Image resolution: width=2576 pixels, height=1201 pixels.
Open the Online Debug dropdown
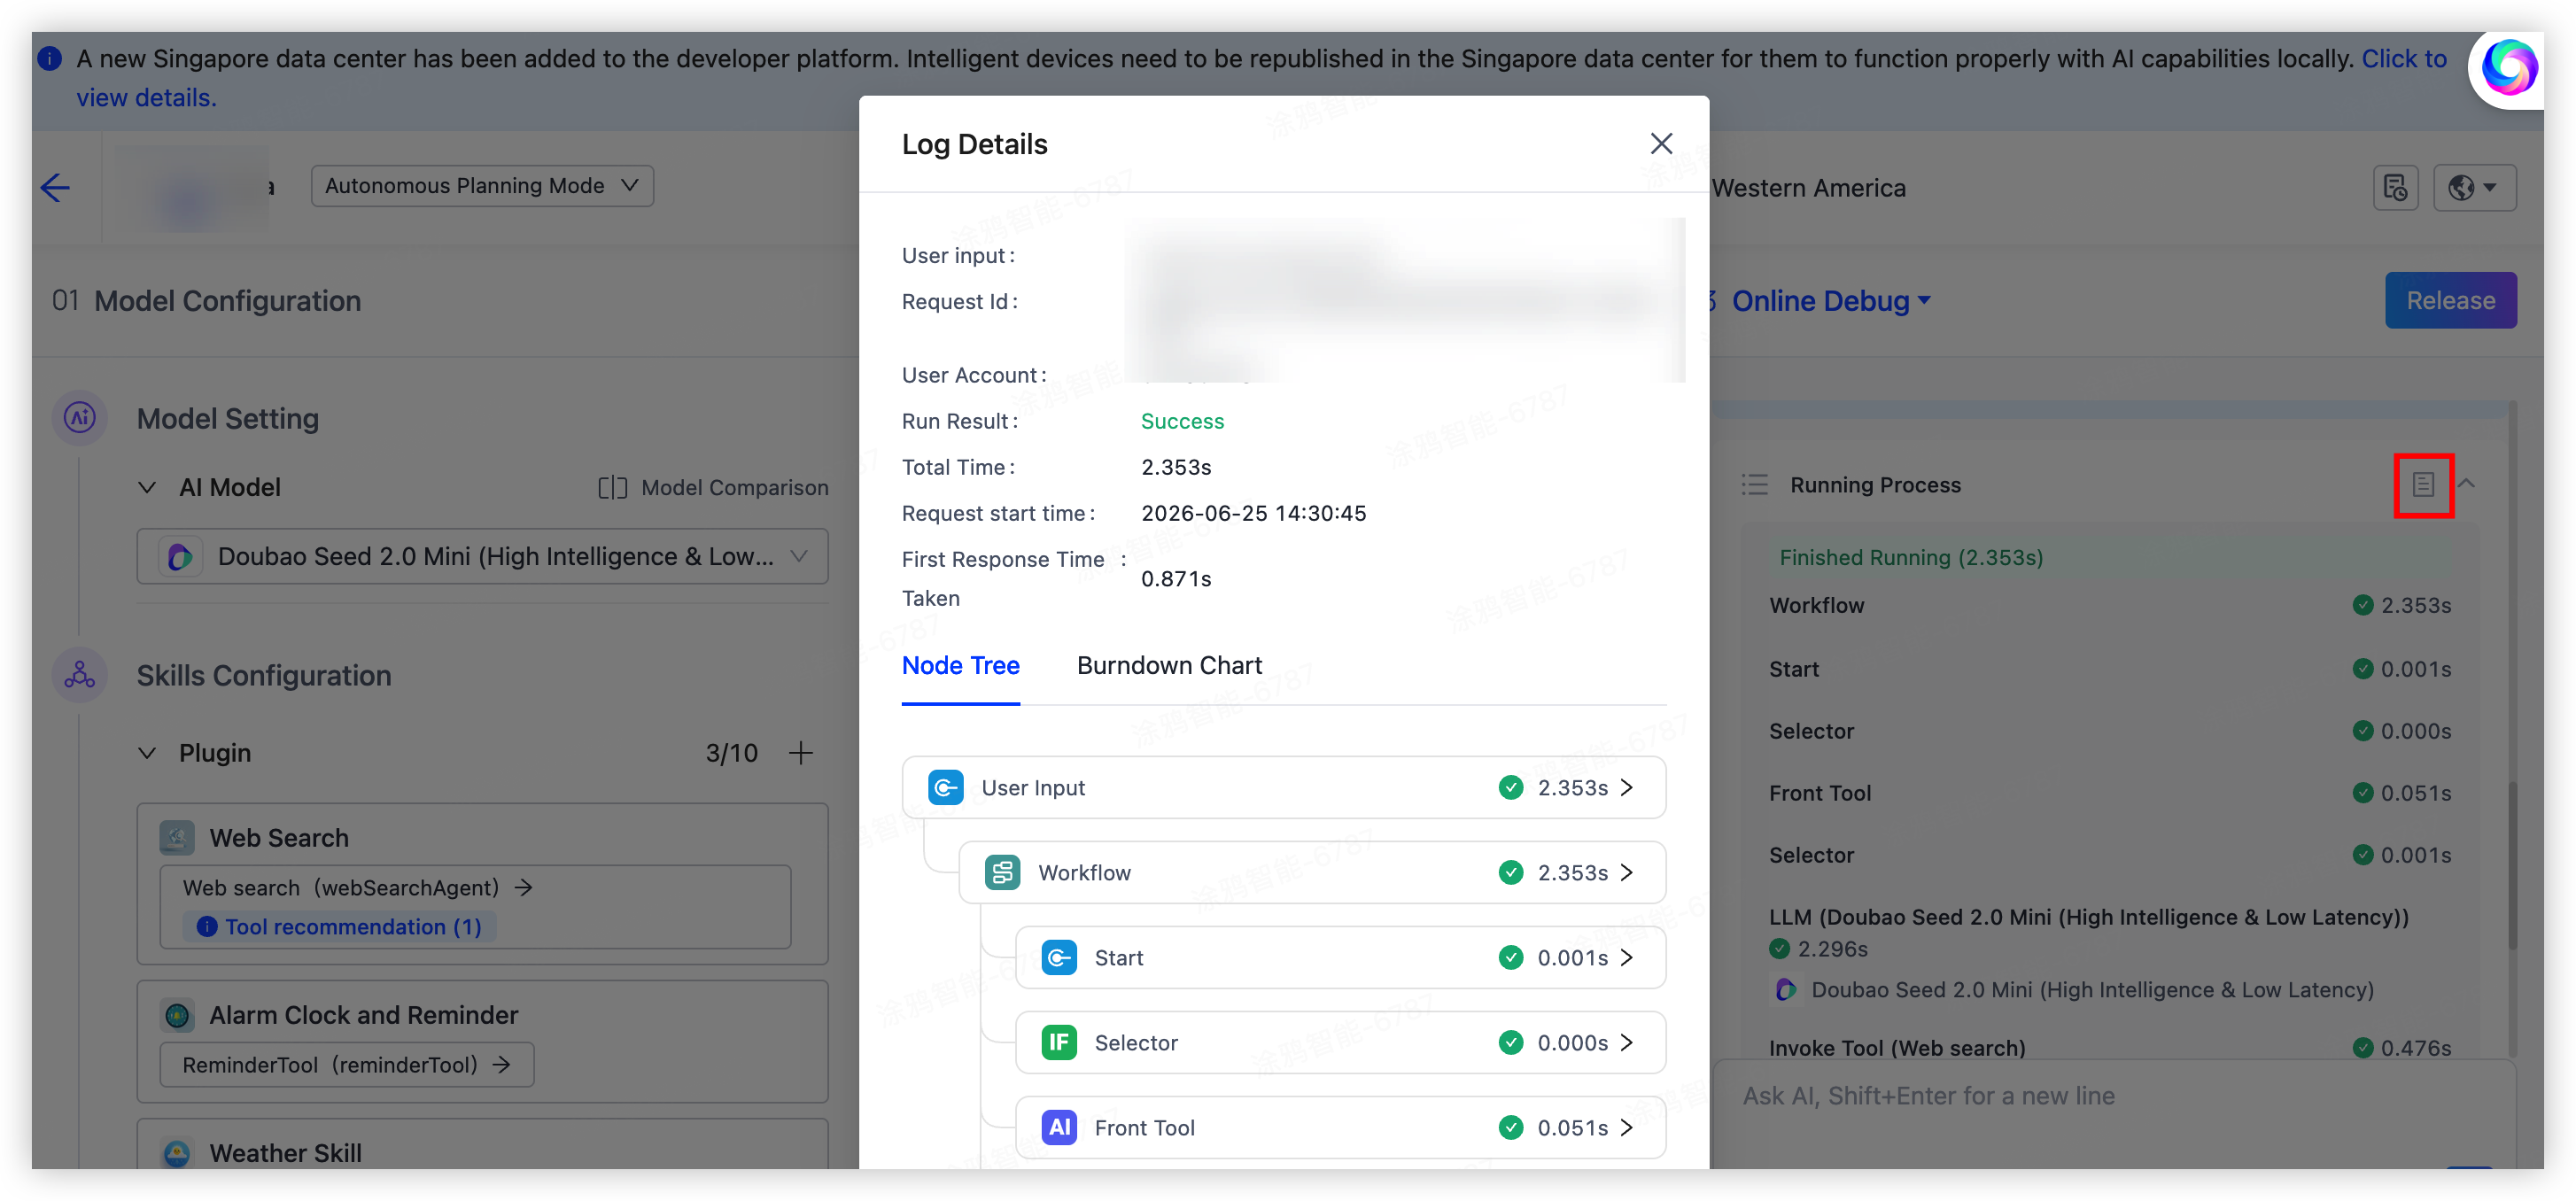tap(1829, 300)
